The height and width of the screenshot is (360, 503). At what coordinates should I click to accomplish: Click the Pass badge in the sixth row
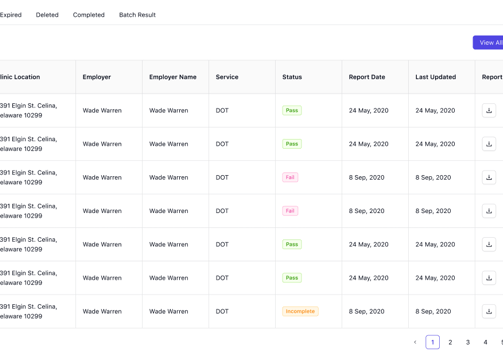click(x=292, y=278)
